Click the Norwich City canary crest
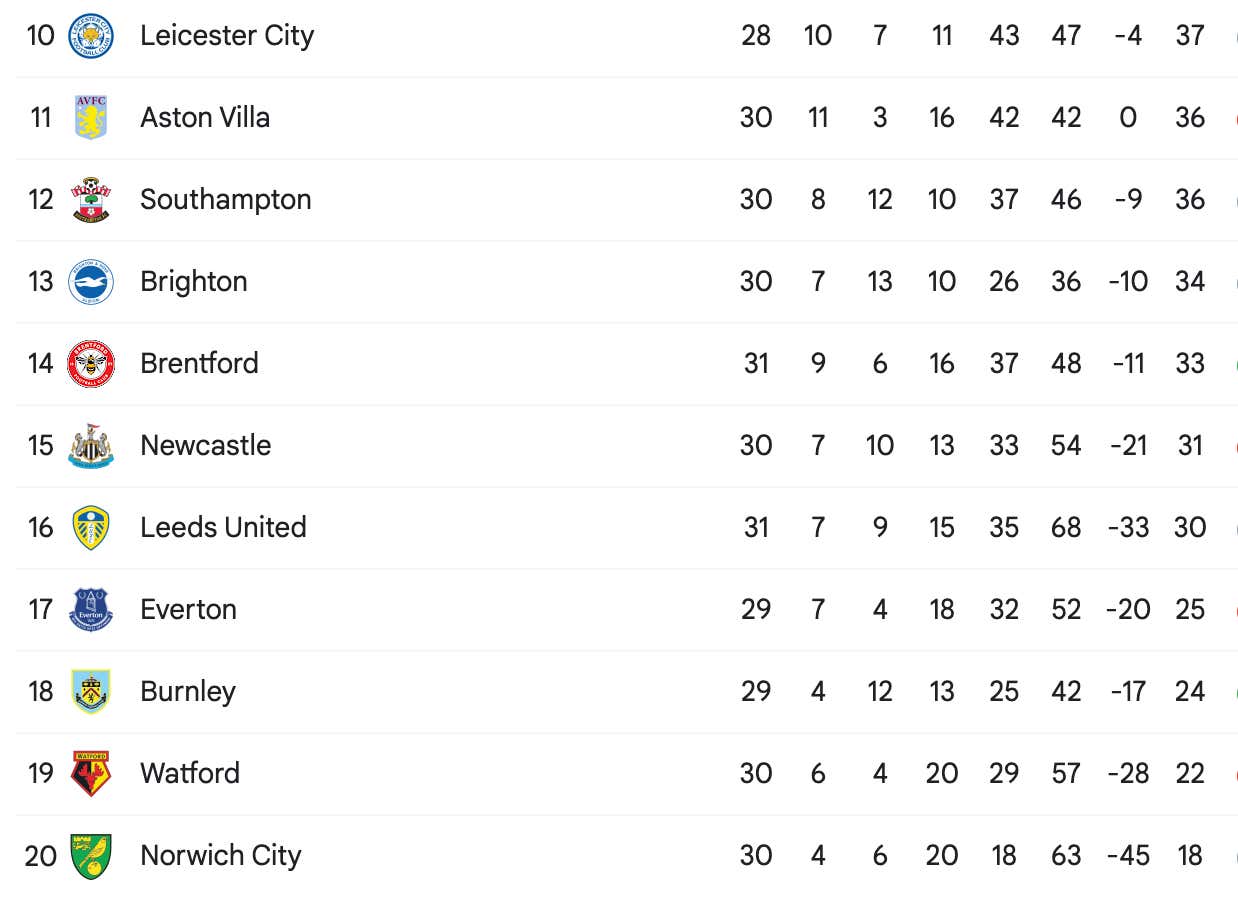The width and height of the screenshot is (1238, 912). pyautogui.click(x=91, y=856)
